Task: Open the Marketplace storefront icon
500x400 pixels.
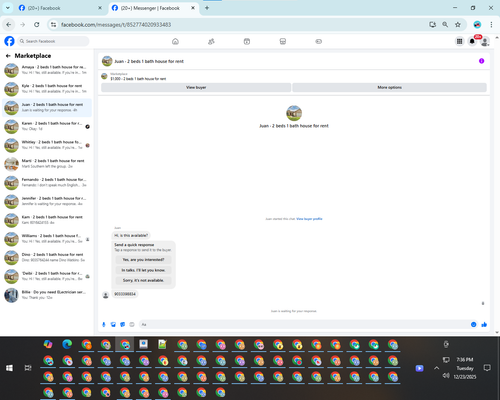Action: coord(283,41)
